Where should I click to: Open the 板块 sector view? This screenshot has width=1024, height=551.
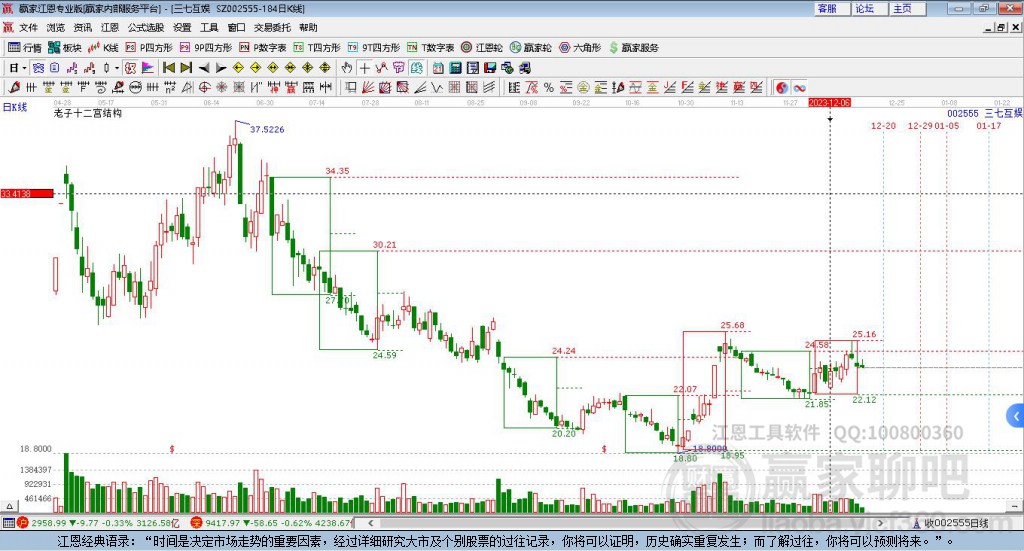point(64,48)
